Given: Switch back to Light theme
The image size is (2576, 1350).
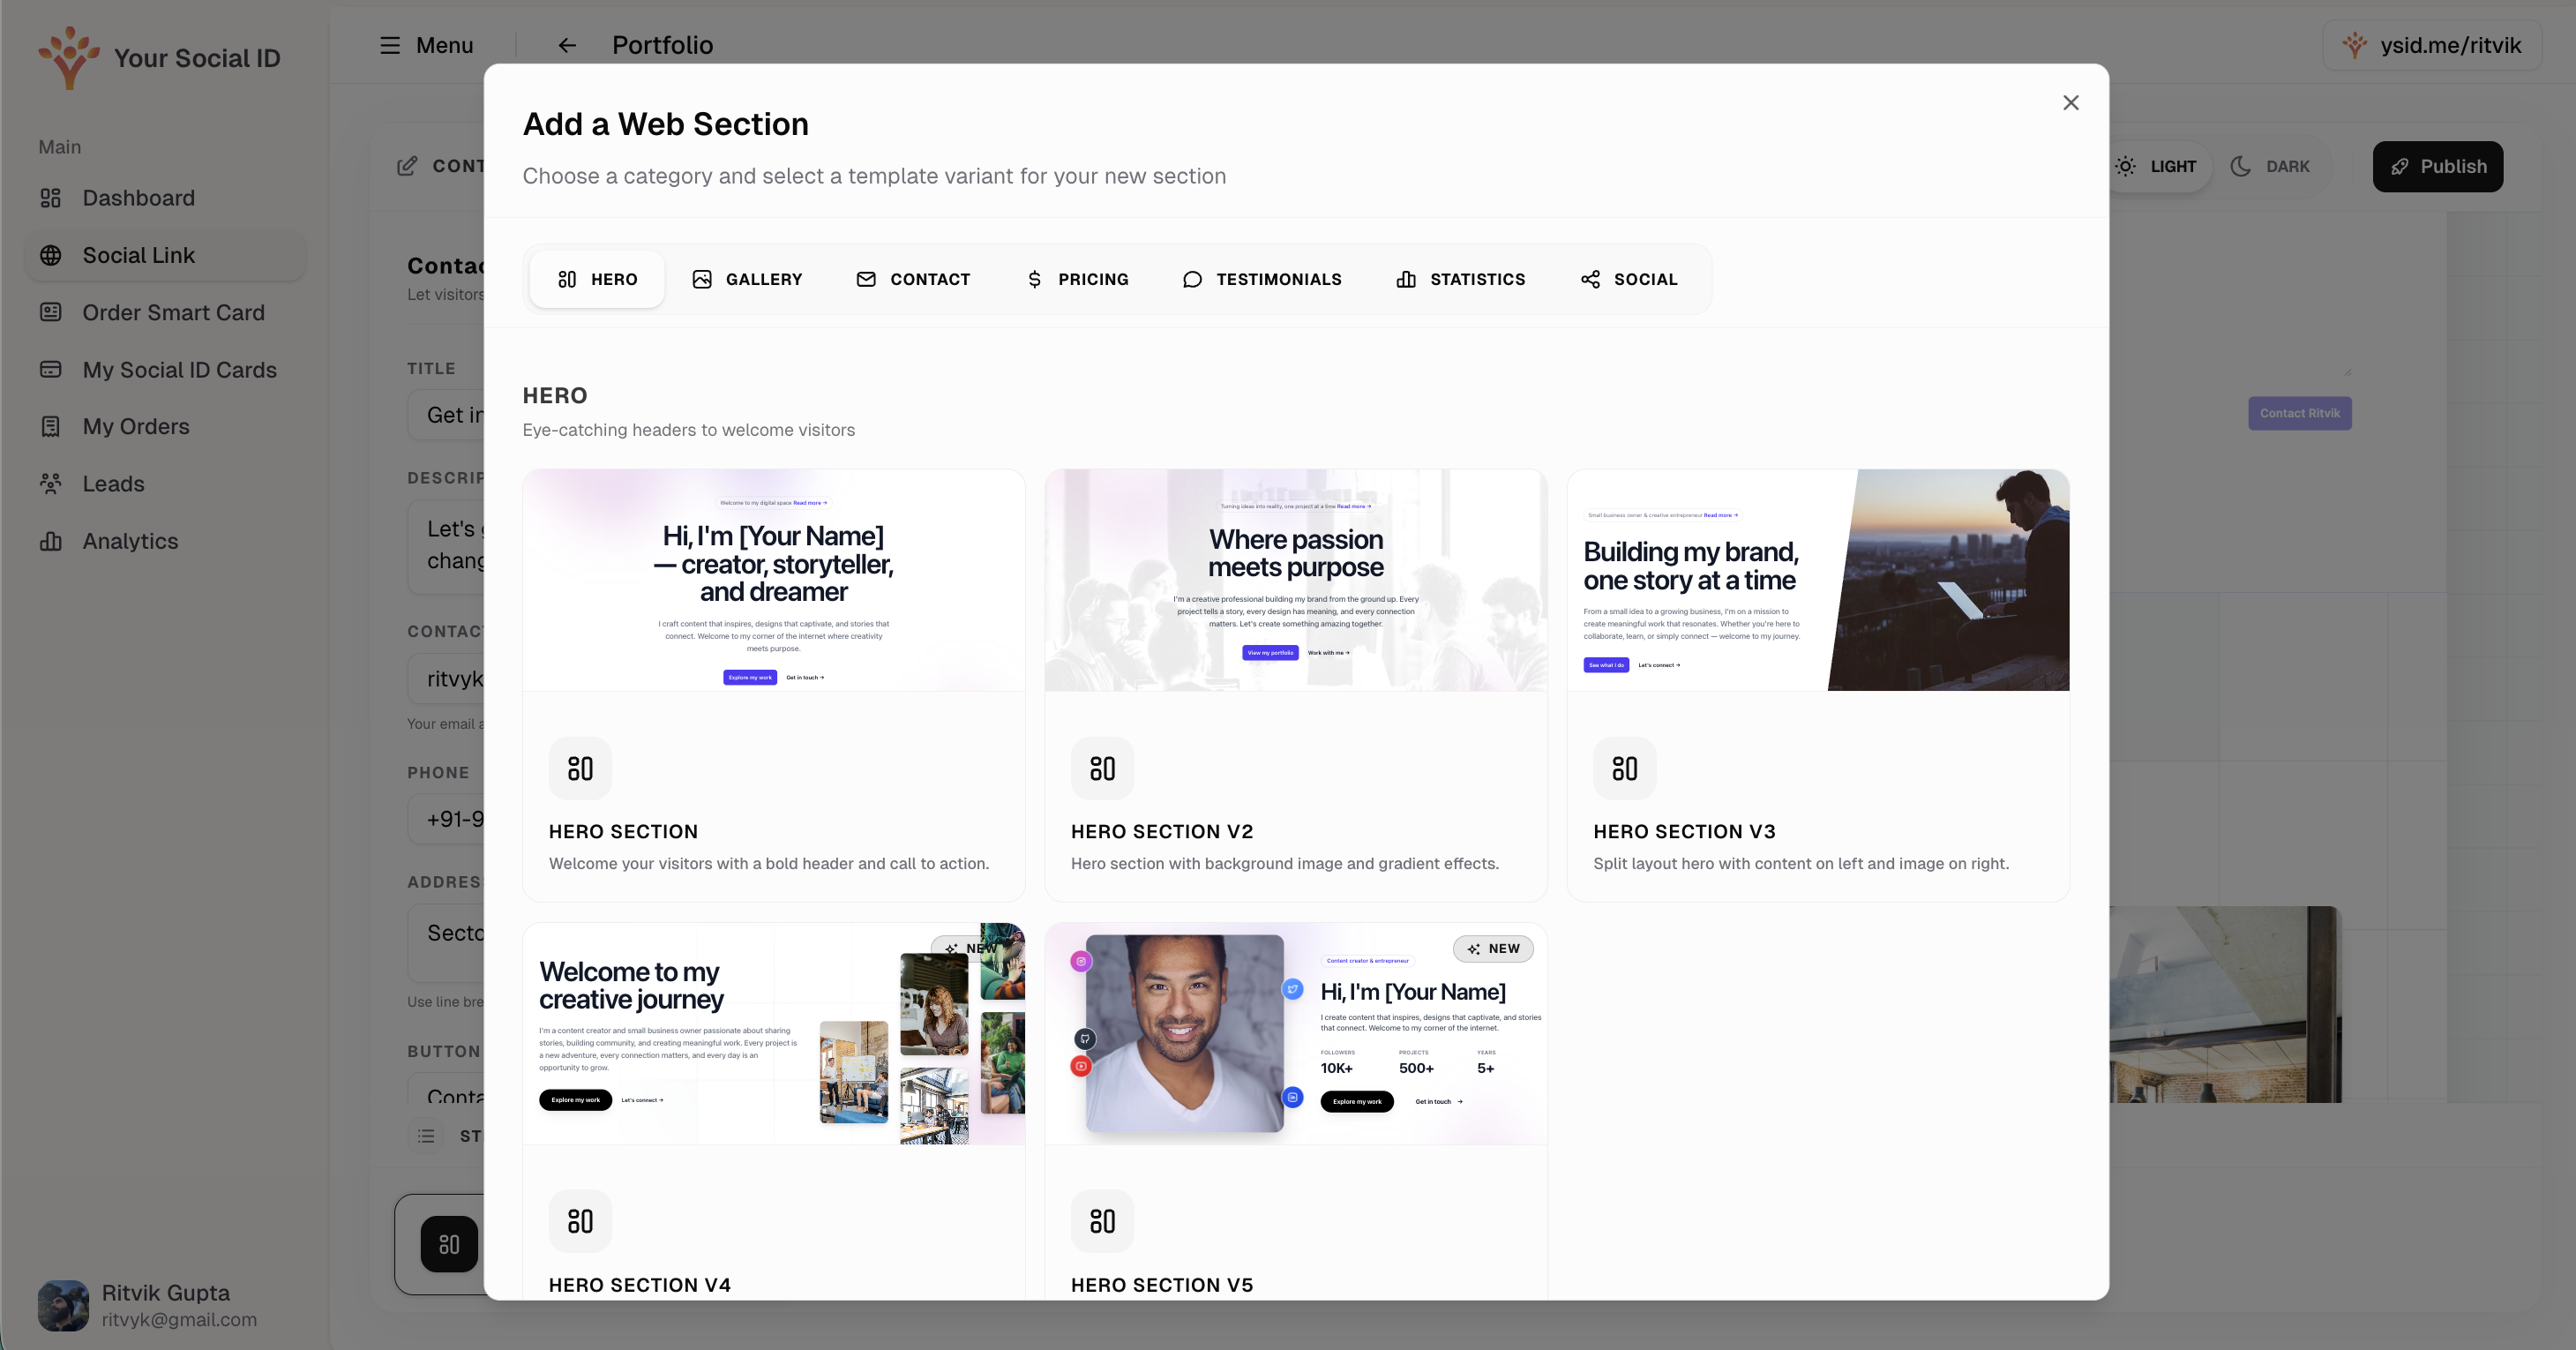Looking at the screenshot, I should (x=2157, y=166).
